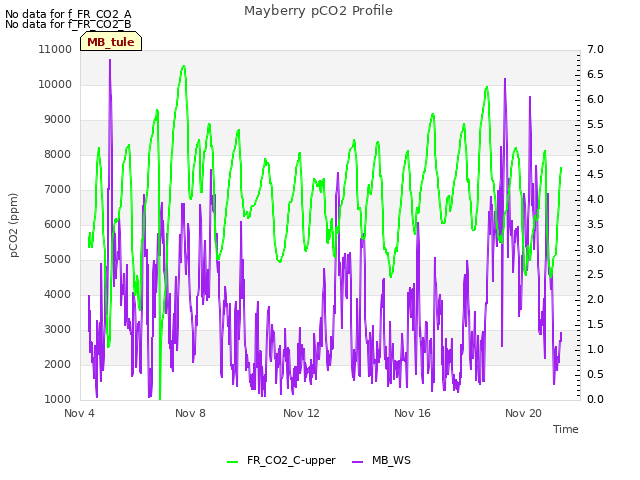Click the 4.5 right axis value

pos(595,174)
